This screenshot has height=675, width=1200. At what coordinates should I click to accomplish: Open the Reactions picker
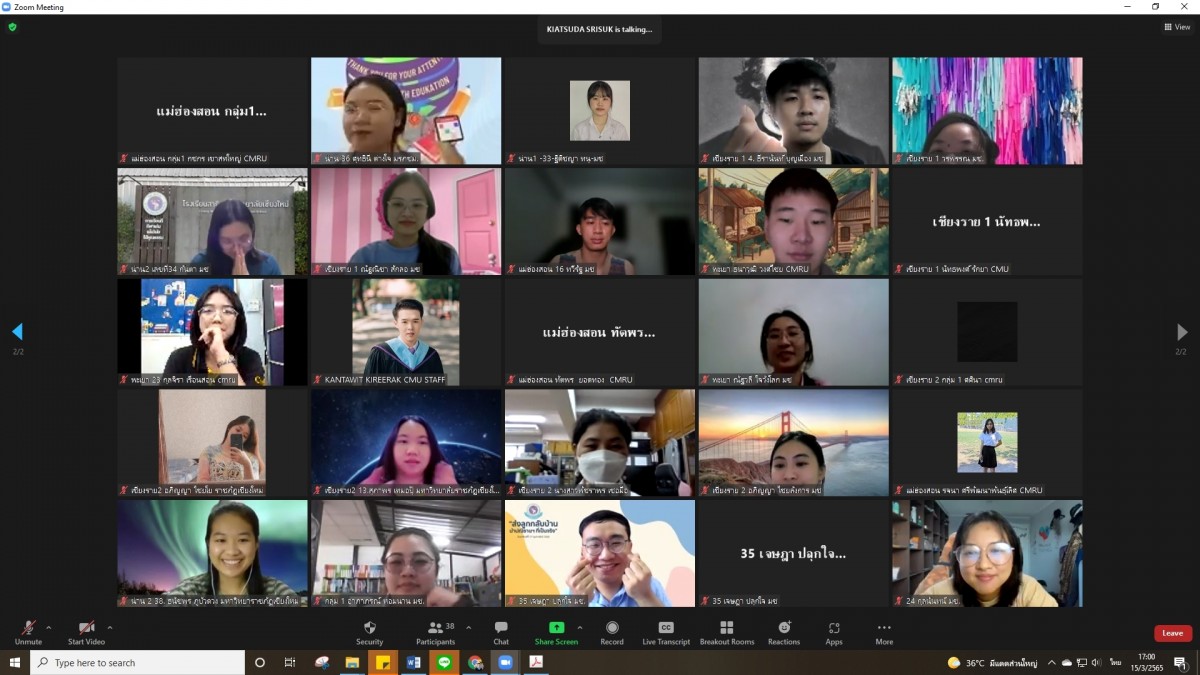click(x=784, y=632)
